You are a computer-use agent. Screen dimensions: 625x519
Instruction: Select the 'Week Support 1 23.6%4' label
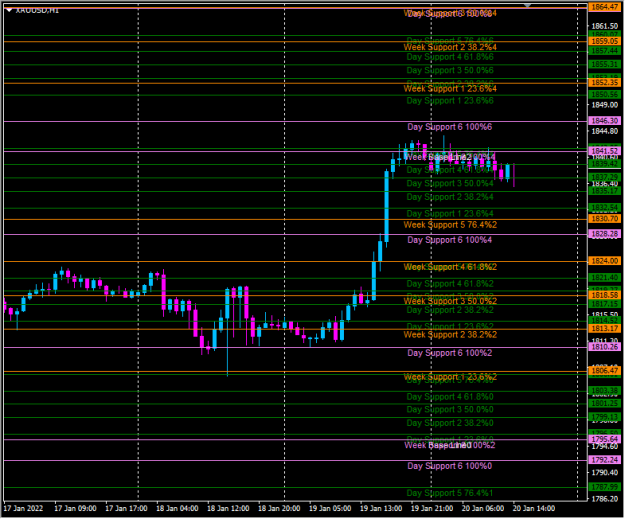450,89
